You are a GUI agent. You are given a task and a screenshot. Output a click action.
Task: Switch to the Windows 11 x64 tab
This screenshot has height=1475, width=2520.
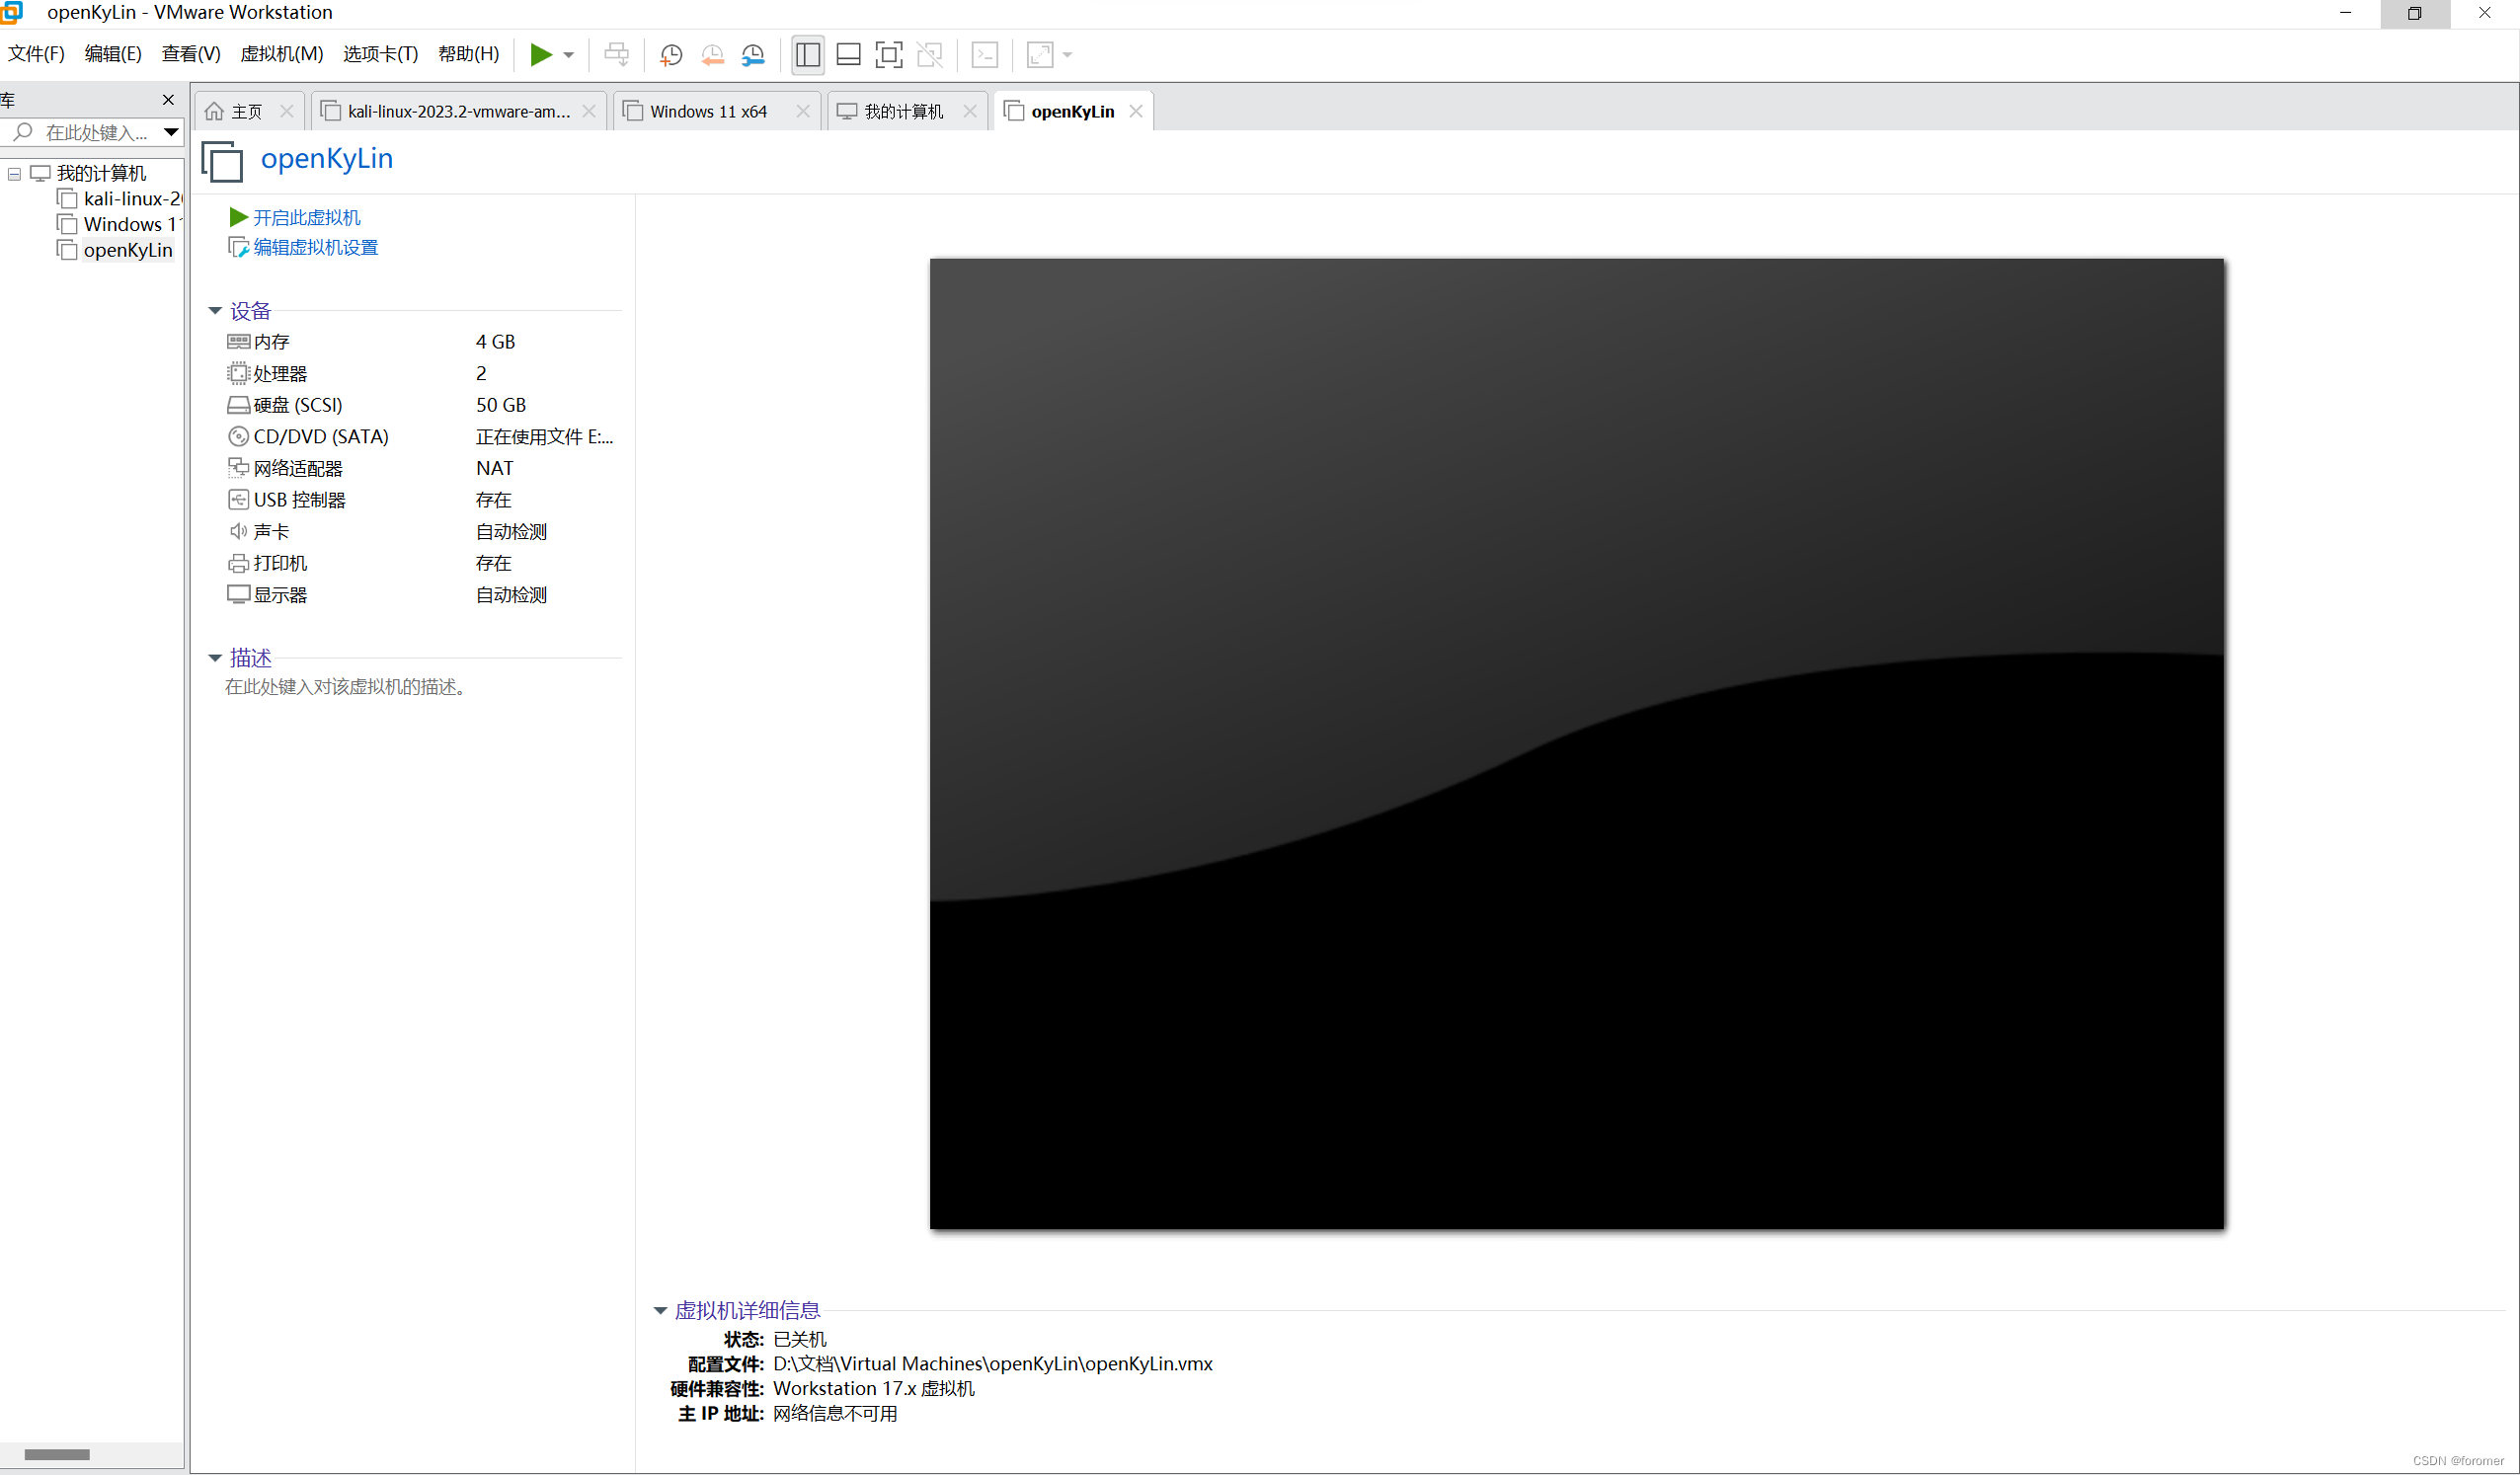[707, 110]
